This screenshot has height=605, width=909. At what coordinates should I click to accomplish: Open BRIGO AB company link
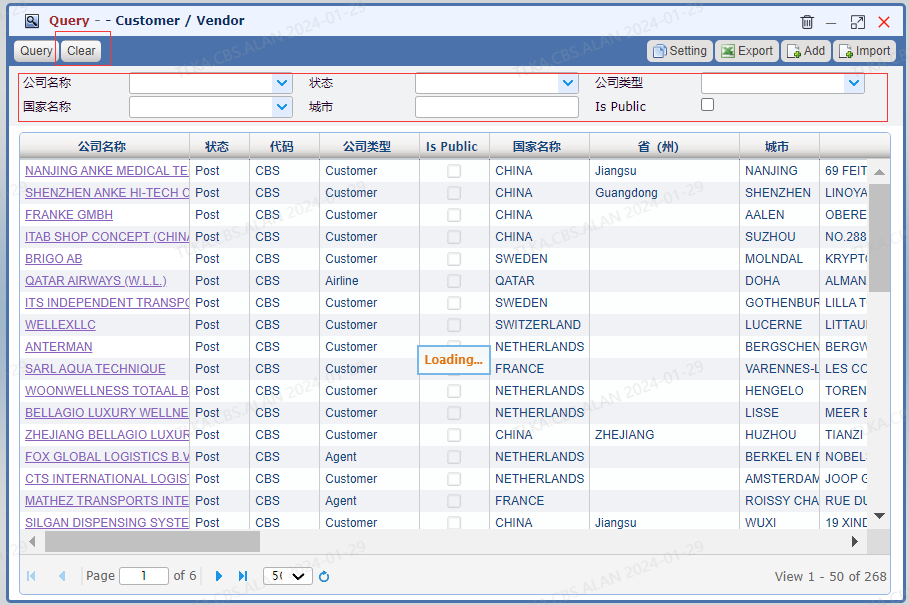[x=53, y=259]
